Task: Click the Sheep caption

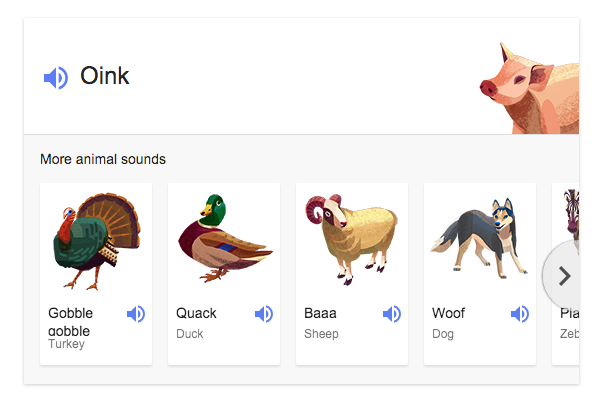Action: click(x=321, y=334)
